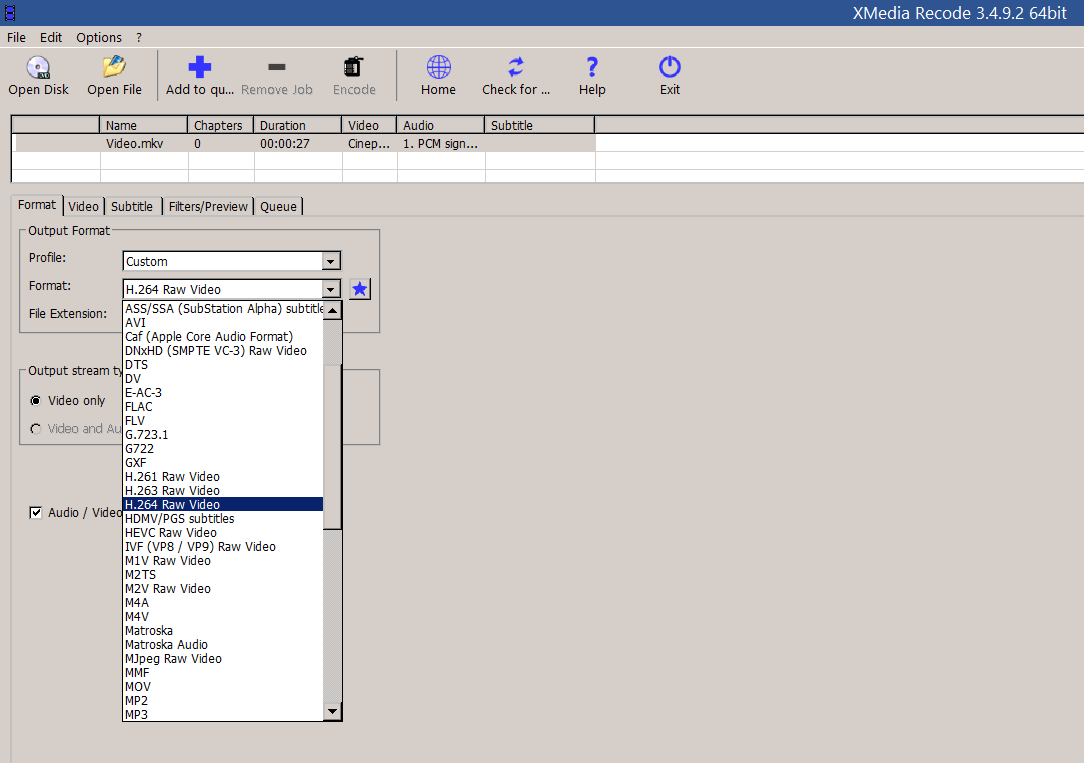1084x763 pixels.
Task: Choose H.261 Raw Video format
Action: tap(223, 477)
